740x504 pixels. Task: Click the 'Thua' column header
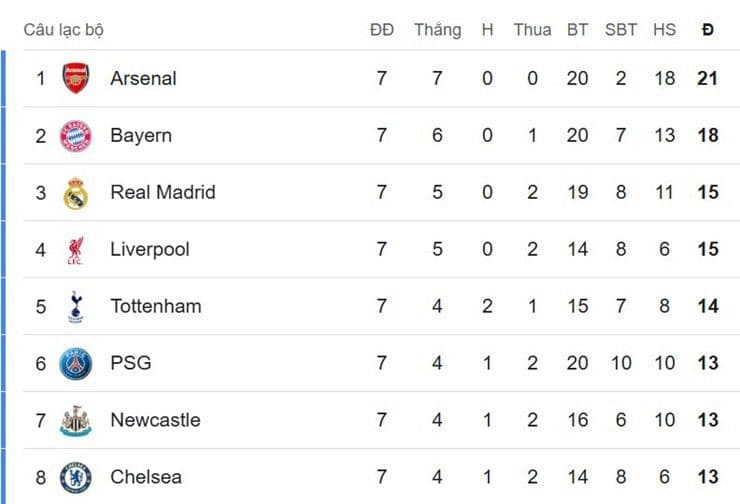[532, 30]
